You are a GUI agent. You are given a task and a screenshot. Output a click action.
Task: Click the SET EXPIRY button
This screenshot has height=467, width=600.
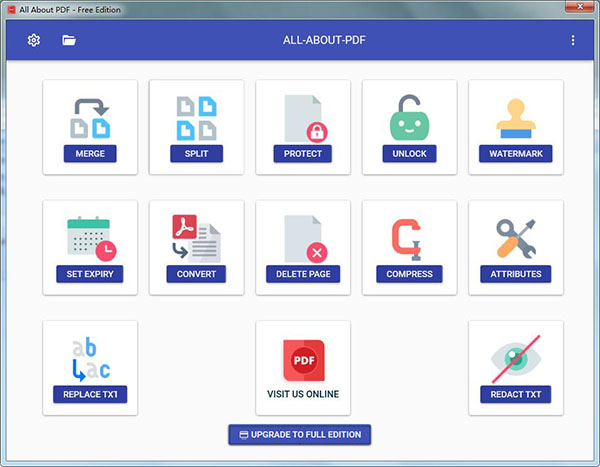click(90, 274)
